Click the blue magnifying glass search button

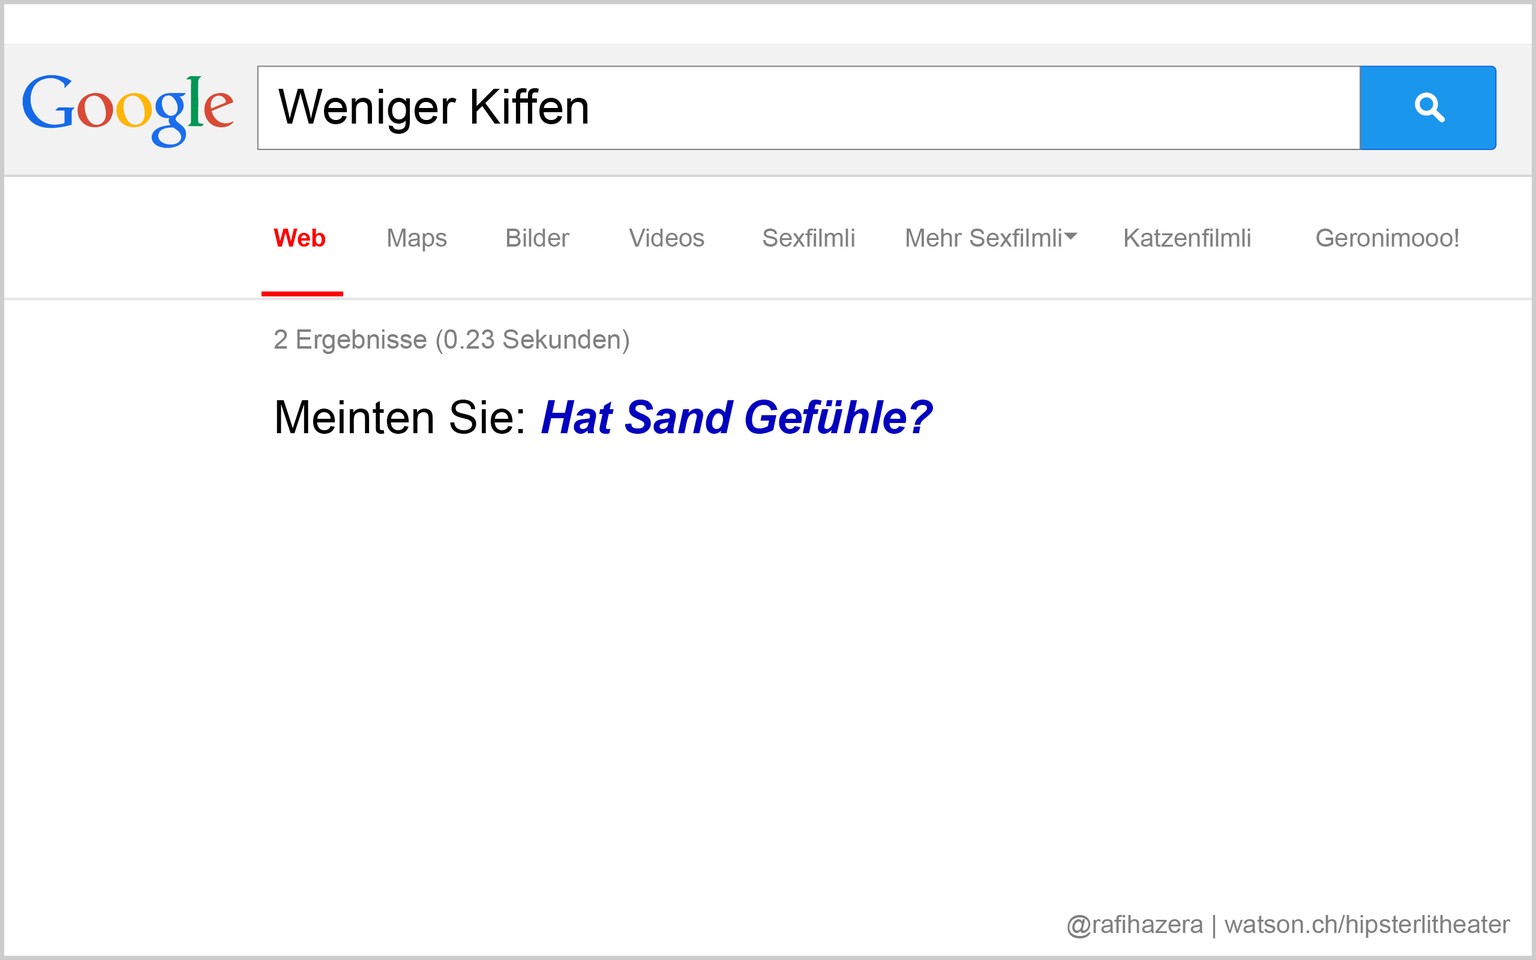point(1427,108)
